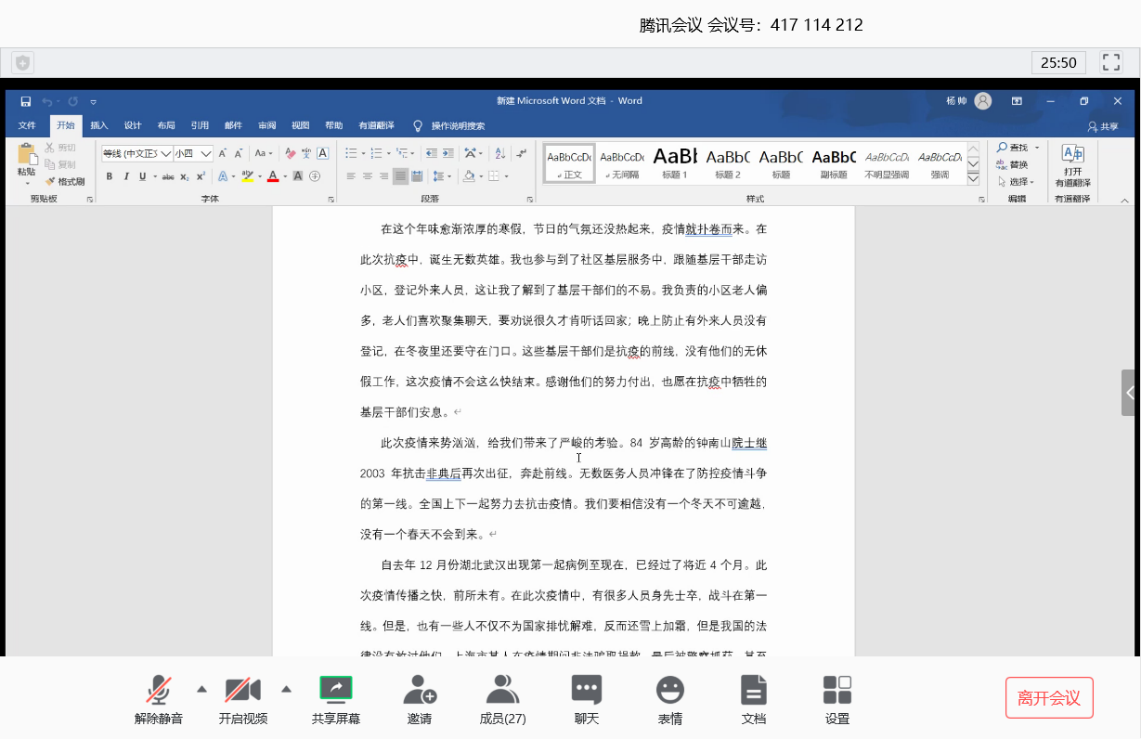This screenshot has width=1141, height=739.
Task: Click the shield security icon at top left
Action: tap(22, 62)
